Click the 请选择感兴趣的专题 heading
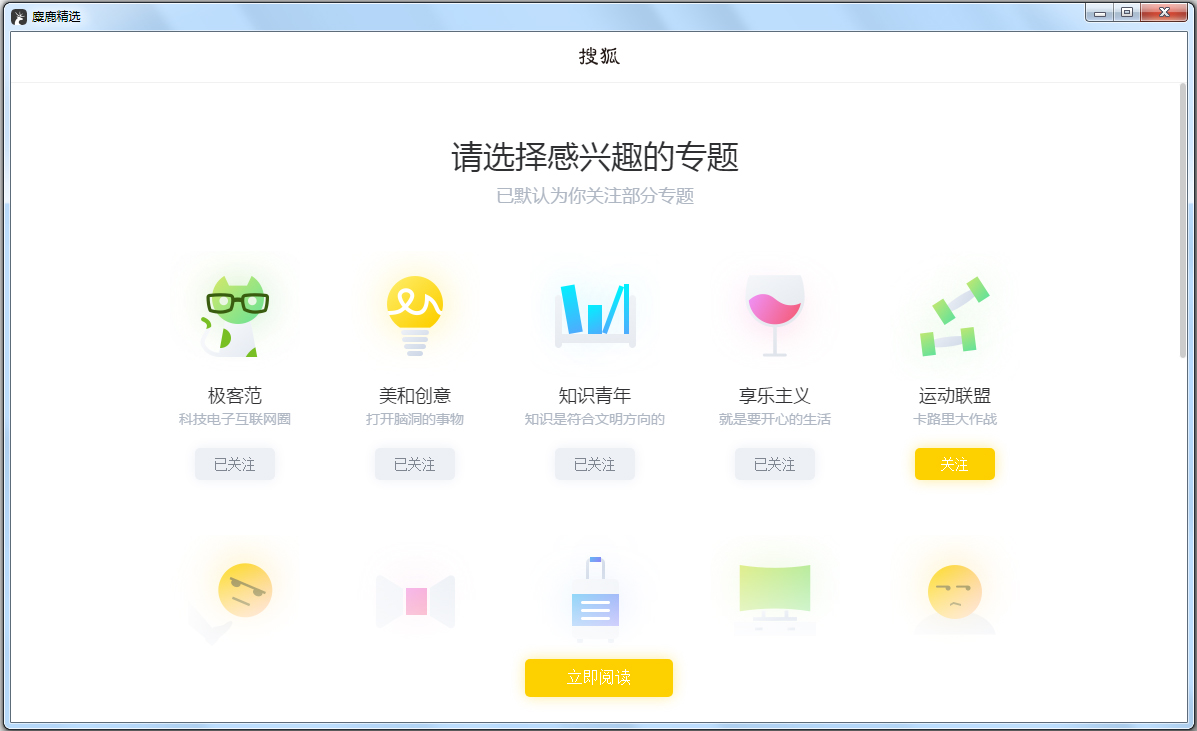 coord(595,156)
